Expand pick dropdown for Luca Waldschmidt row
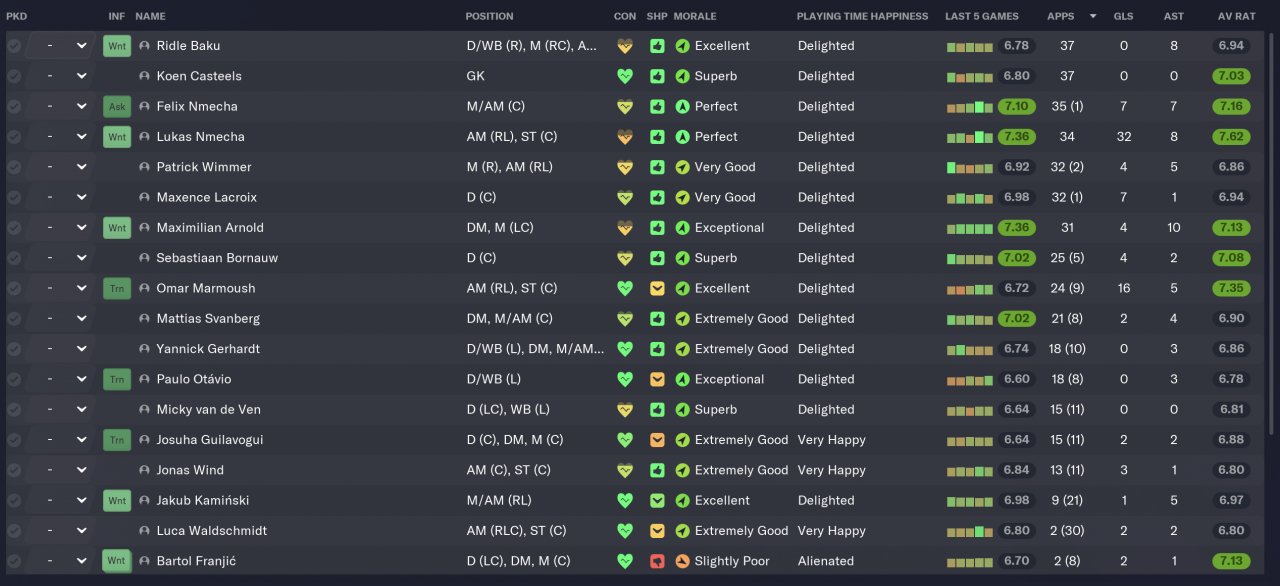 click(58, 531)
